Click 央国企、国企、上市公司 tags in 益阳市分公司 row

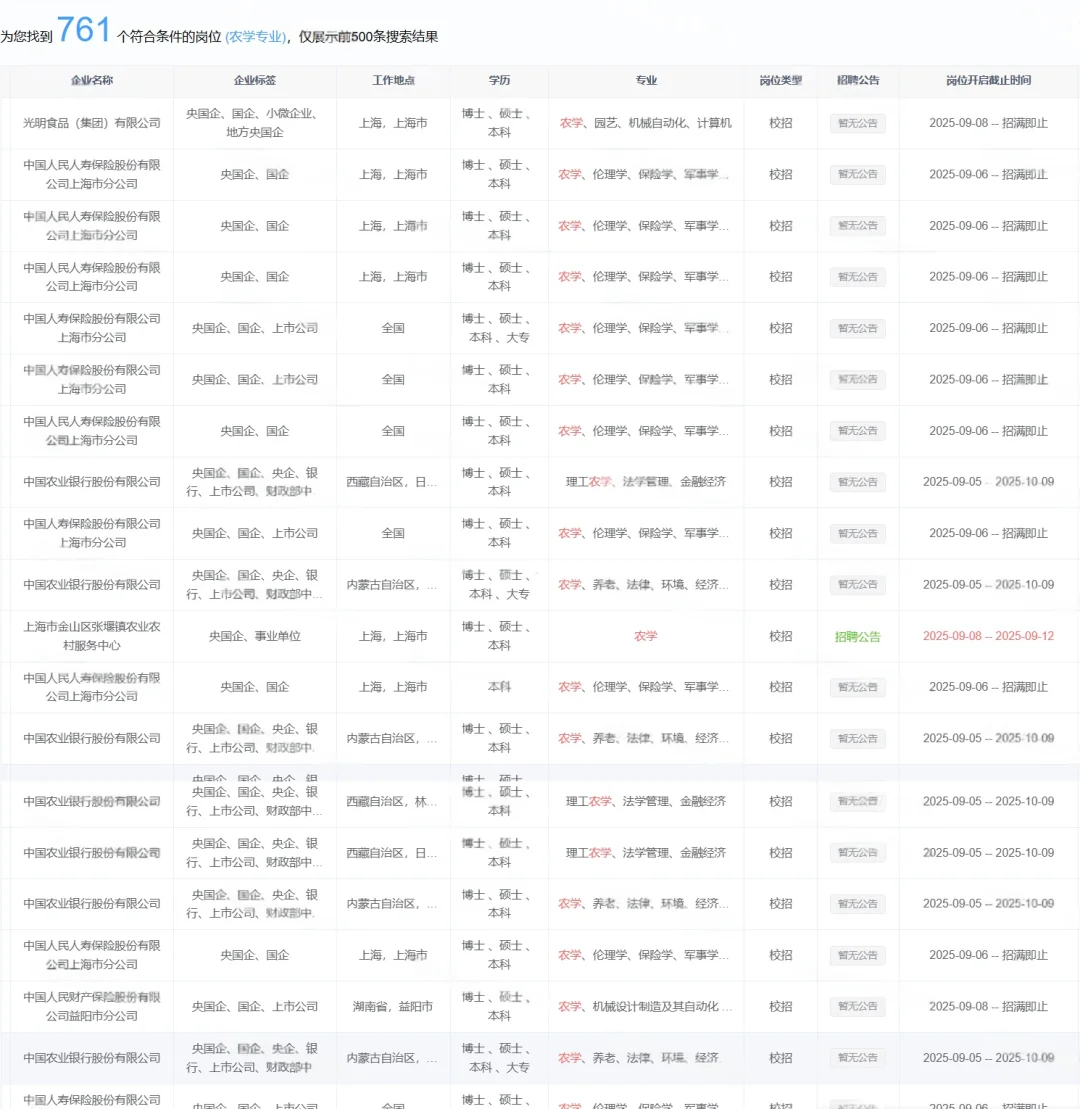coord(255,1006)
